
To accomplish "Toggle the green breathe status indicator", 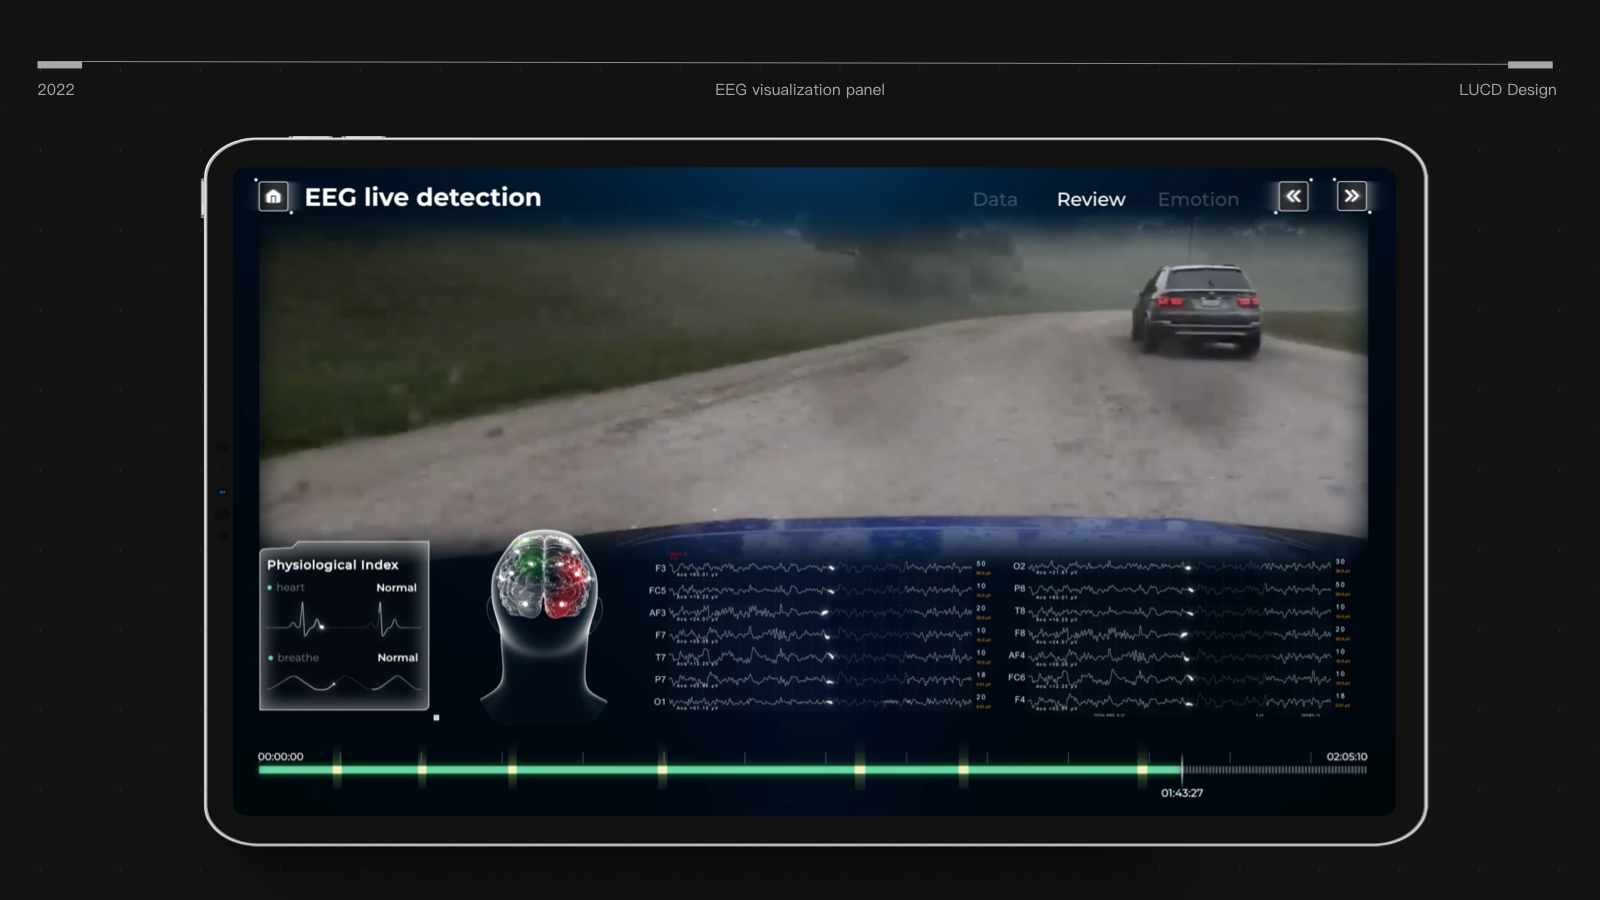I will (268, 658).
